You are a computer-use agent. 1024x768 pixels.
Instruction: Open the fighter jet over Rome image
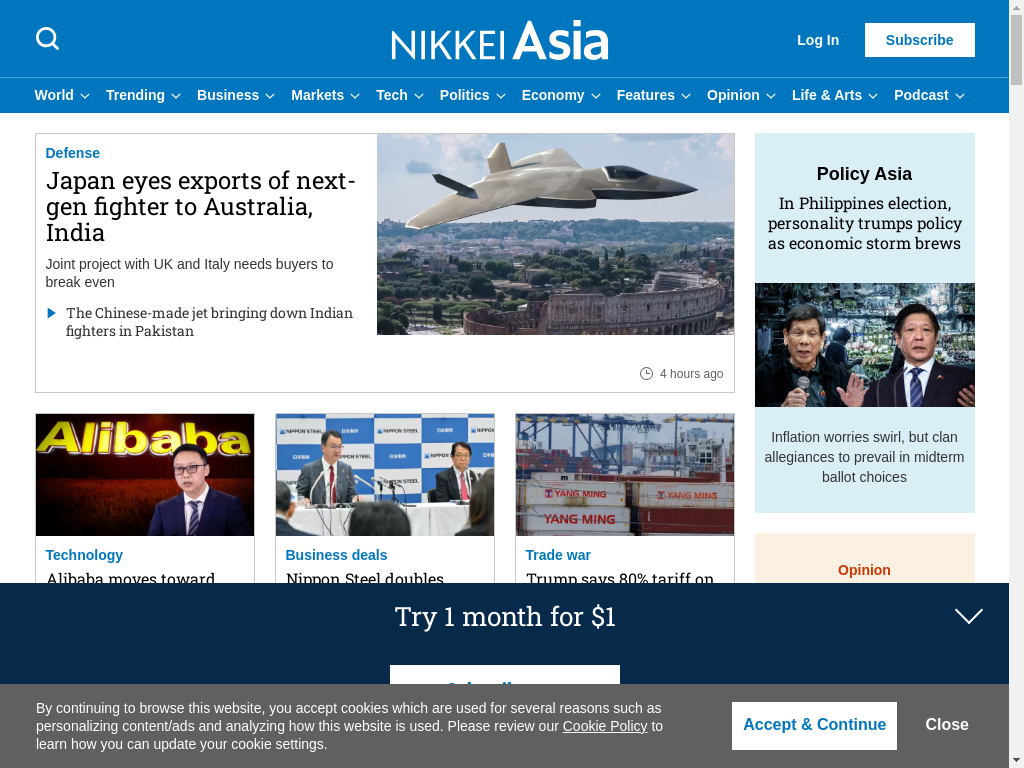[x=556, y=234]
